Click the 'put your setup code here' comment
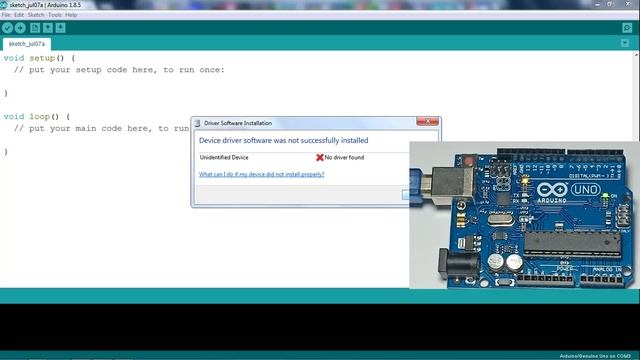 pyautogui.click(x=119, y=70)
